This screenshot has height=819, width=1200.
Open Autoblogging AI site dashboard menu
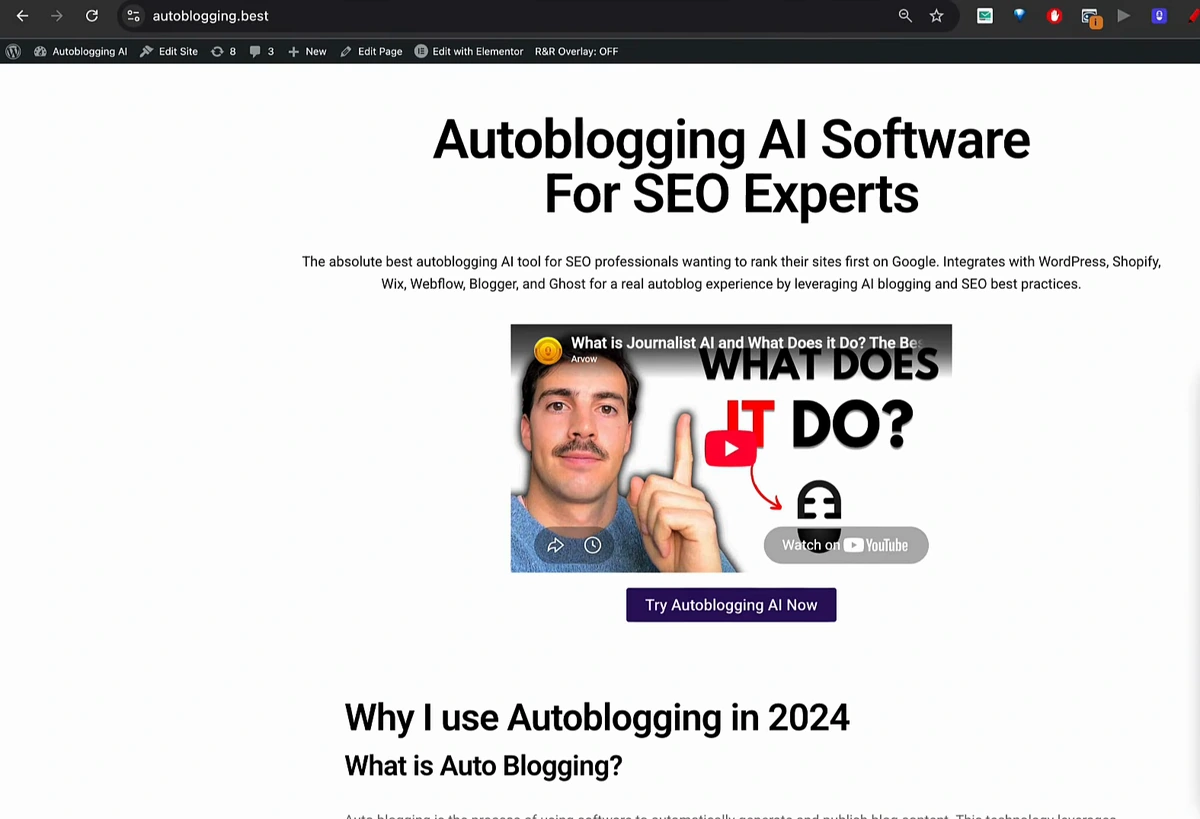click(x=81, y=51)
